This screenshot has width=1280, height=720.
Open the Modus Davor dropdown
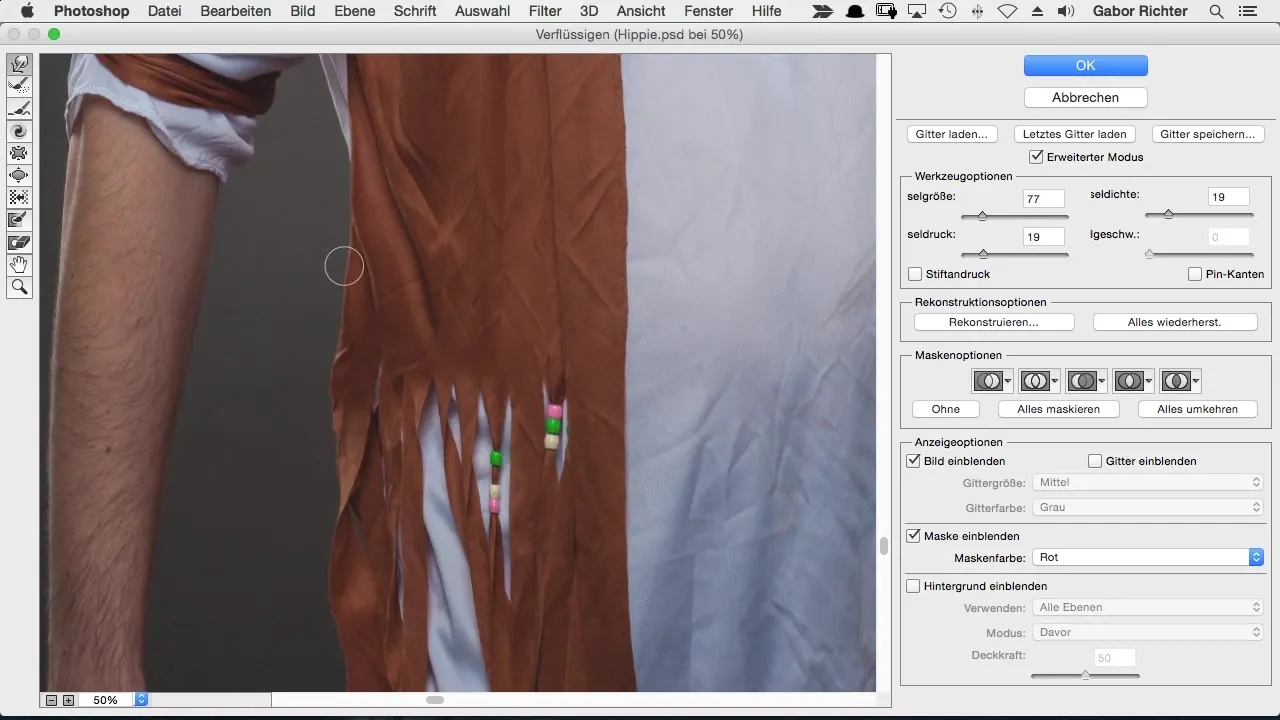1149,632
